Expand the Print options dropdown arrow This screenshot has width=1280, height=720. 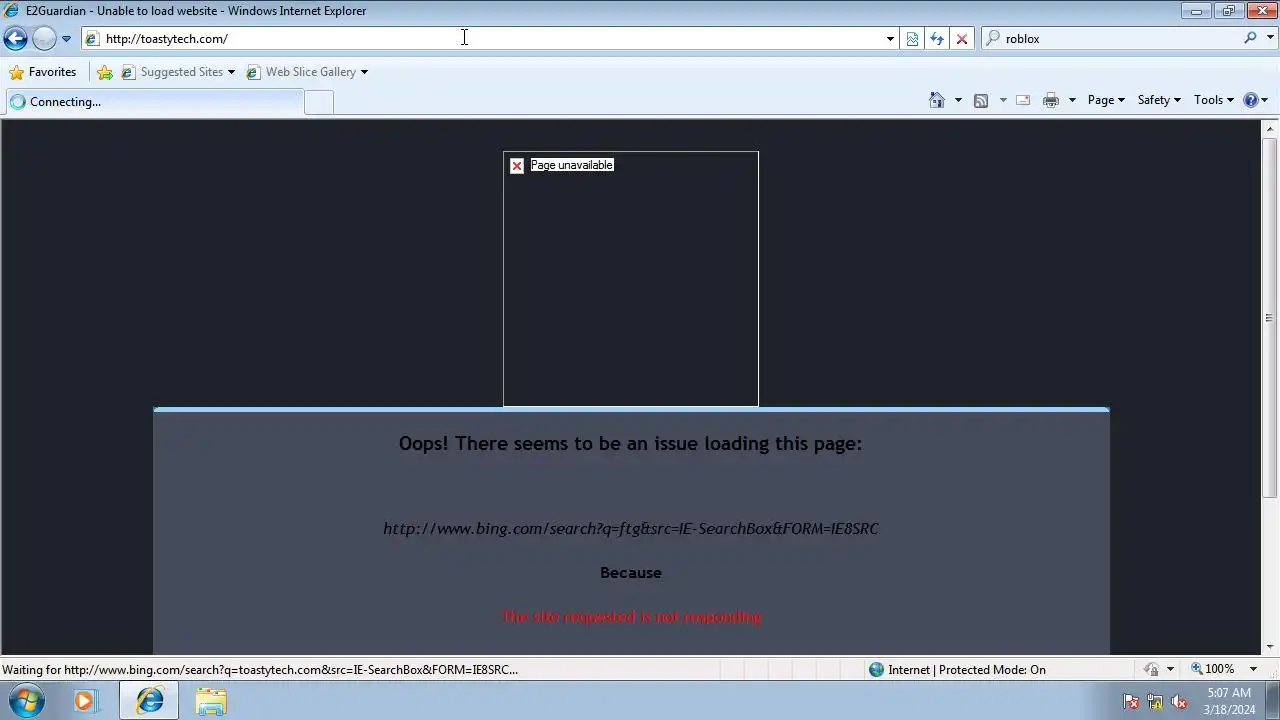[x=1072, y=100]
